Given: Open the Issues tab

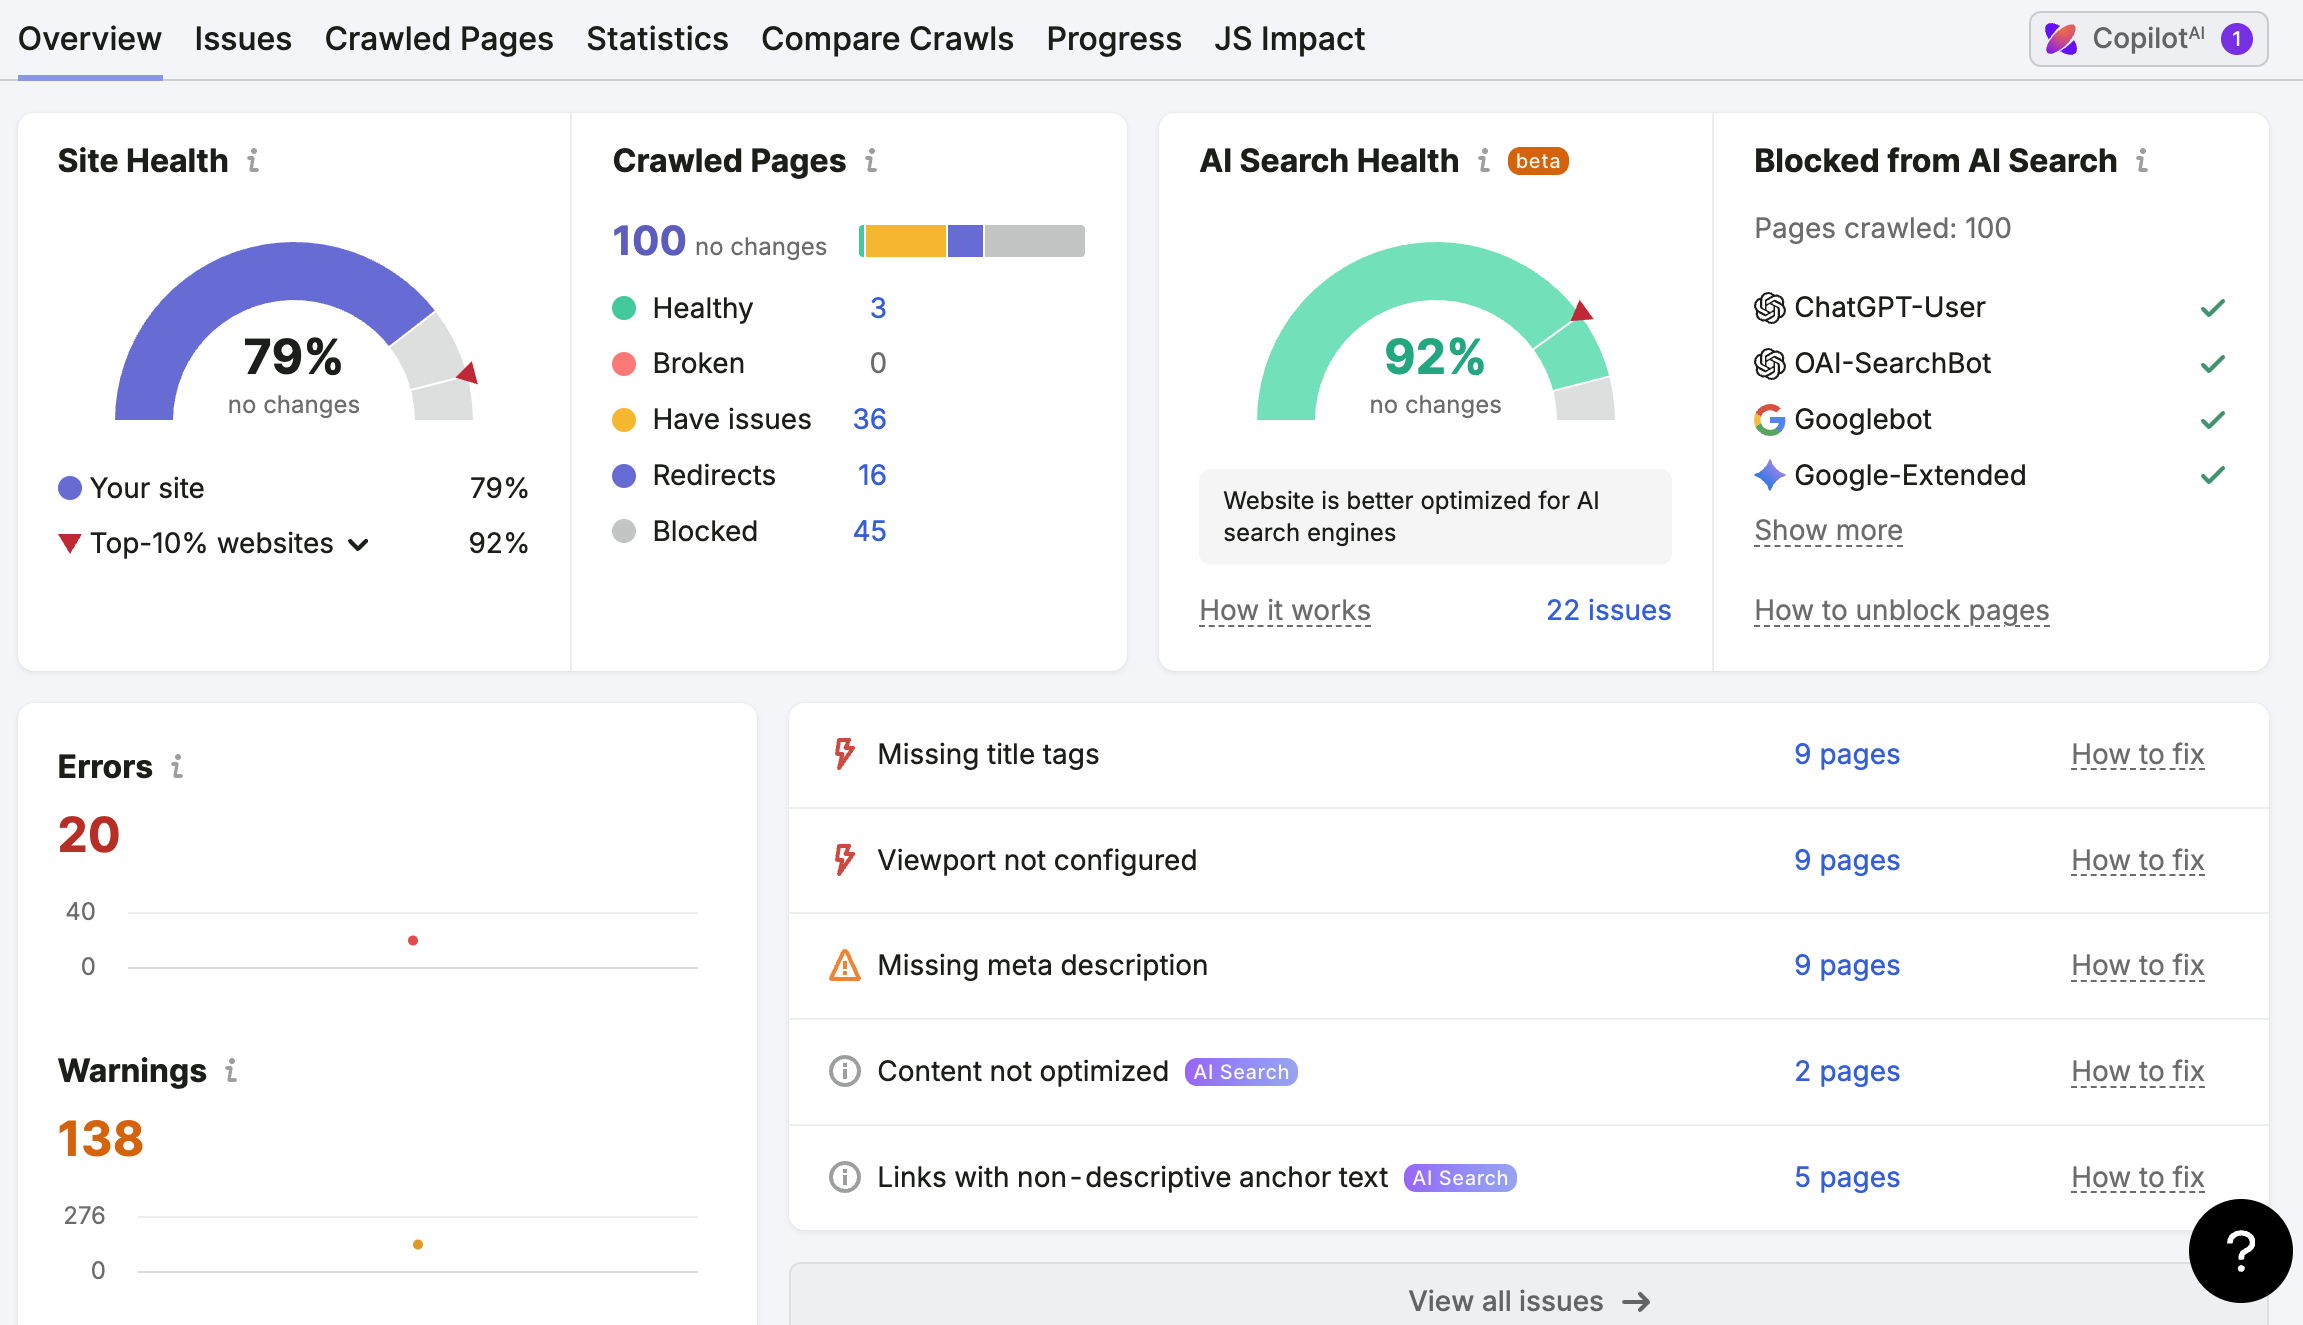Looking at the screenshot, I should click(243, 39).
